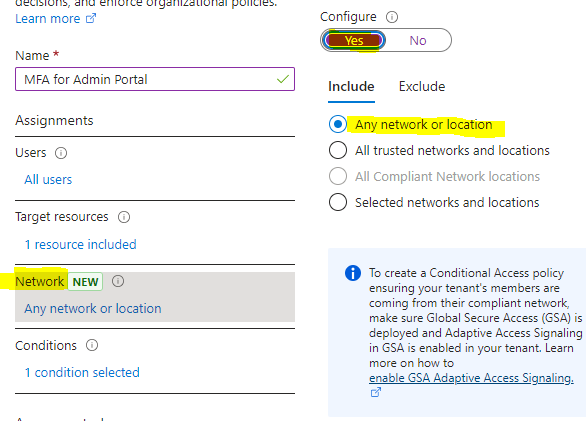The width and height of the screenshot is (586, 421).
Task: Select All trusted networks and locations
Action: tap(338, 150)
